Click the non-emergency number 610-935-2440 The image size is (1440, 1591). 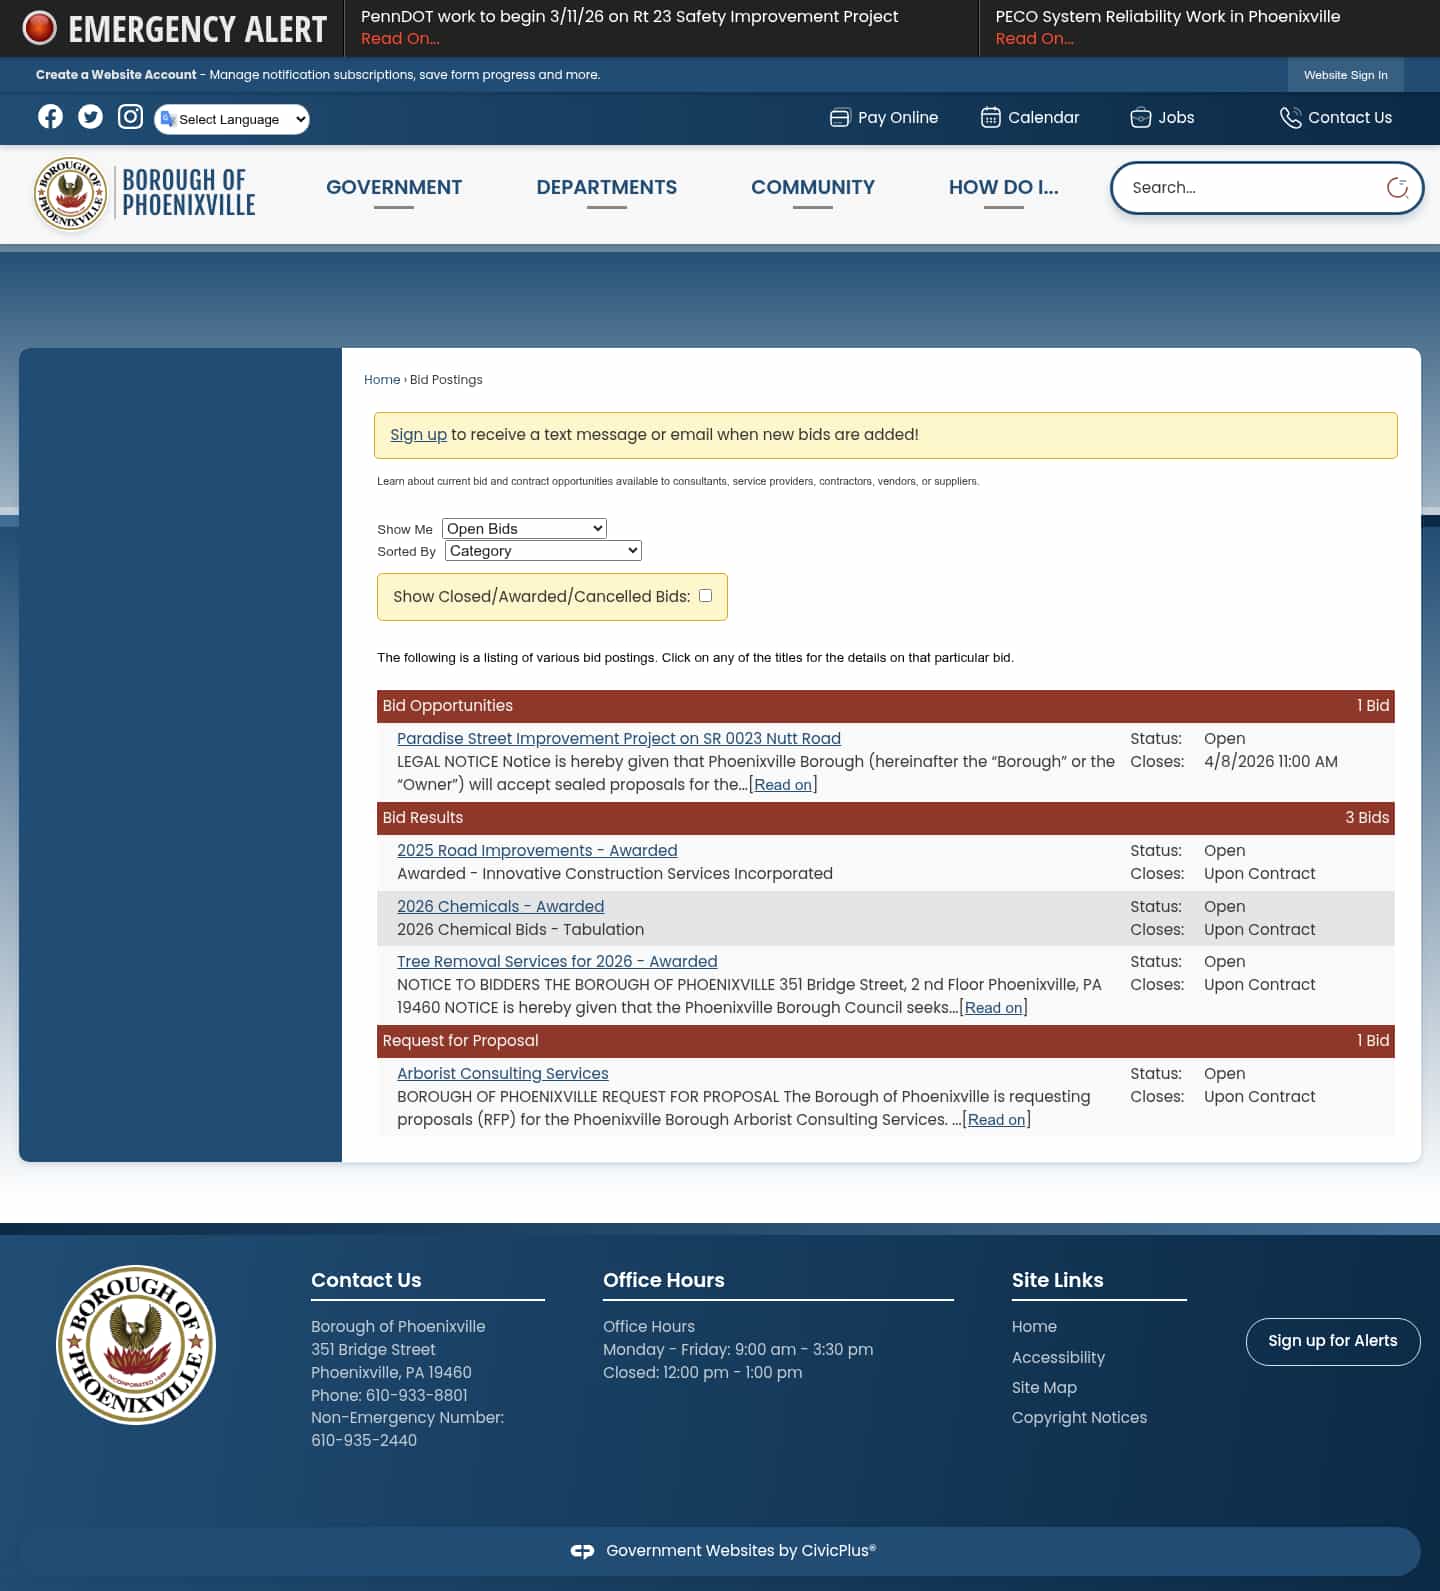pyautogui.click(x=364, y=1440)
